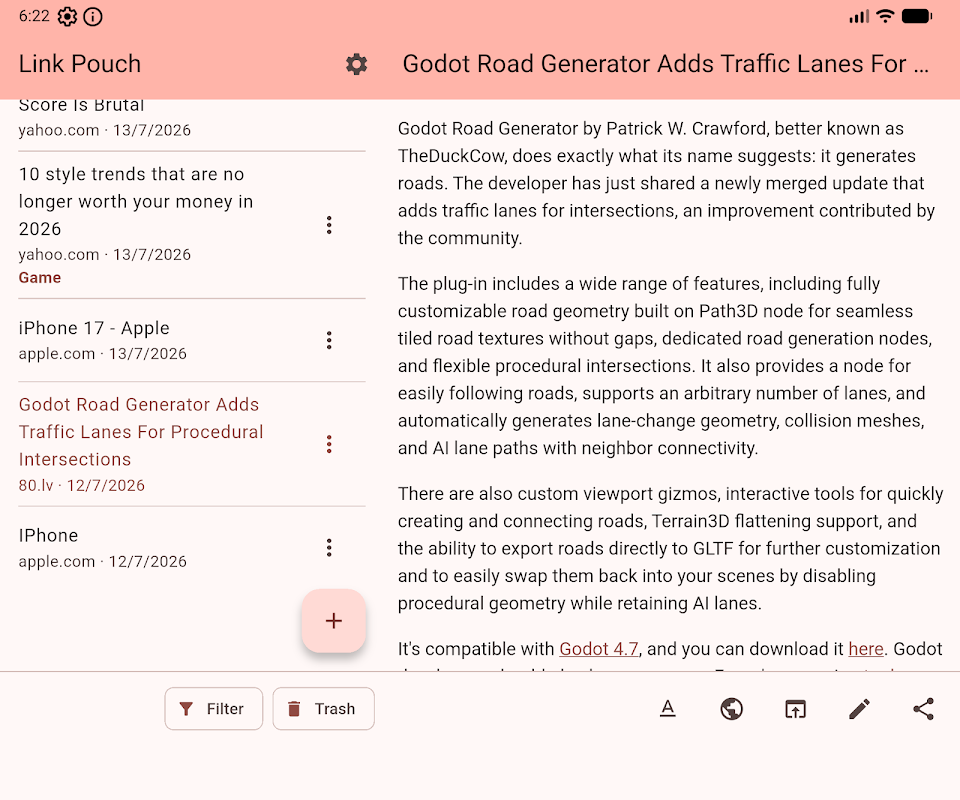
Task: Open the Filter button
Action: 214,709
